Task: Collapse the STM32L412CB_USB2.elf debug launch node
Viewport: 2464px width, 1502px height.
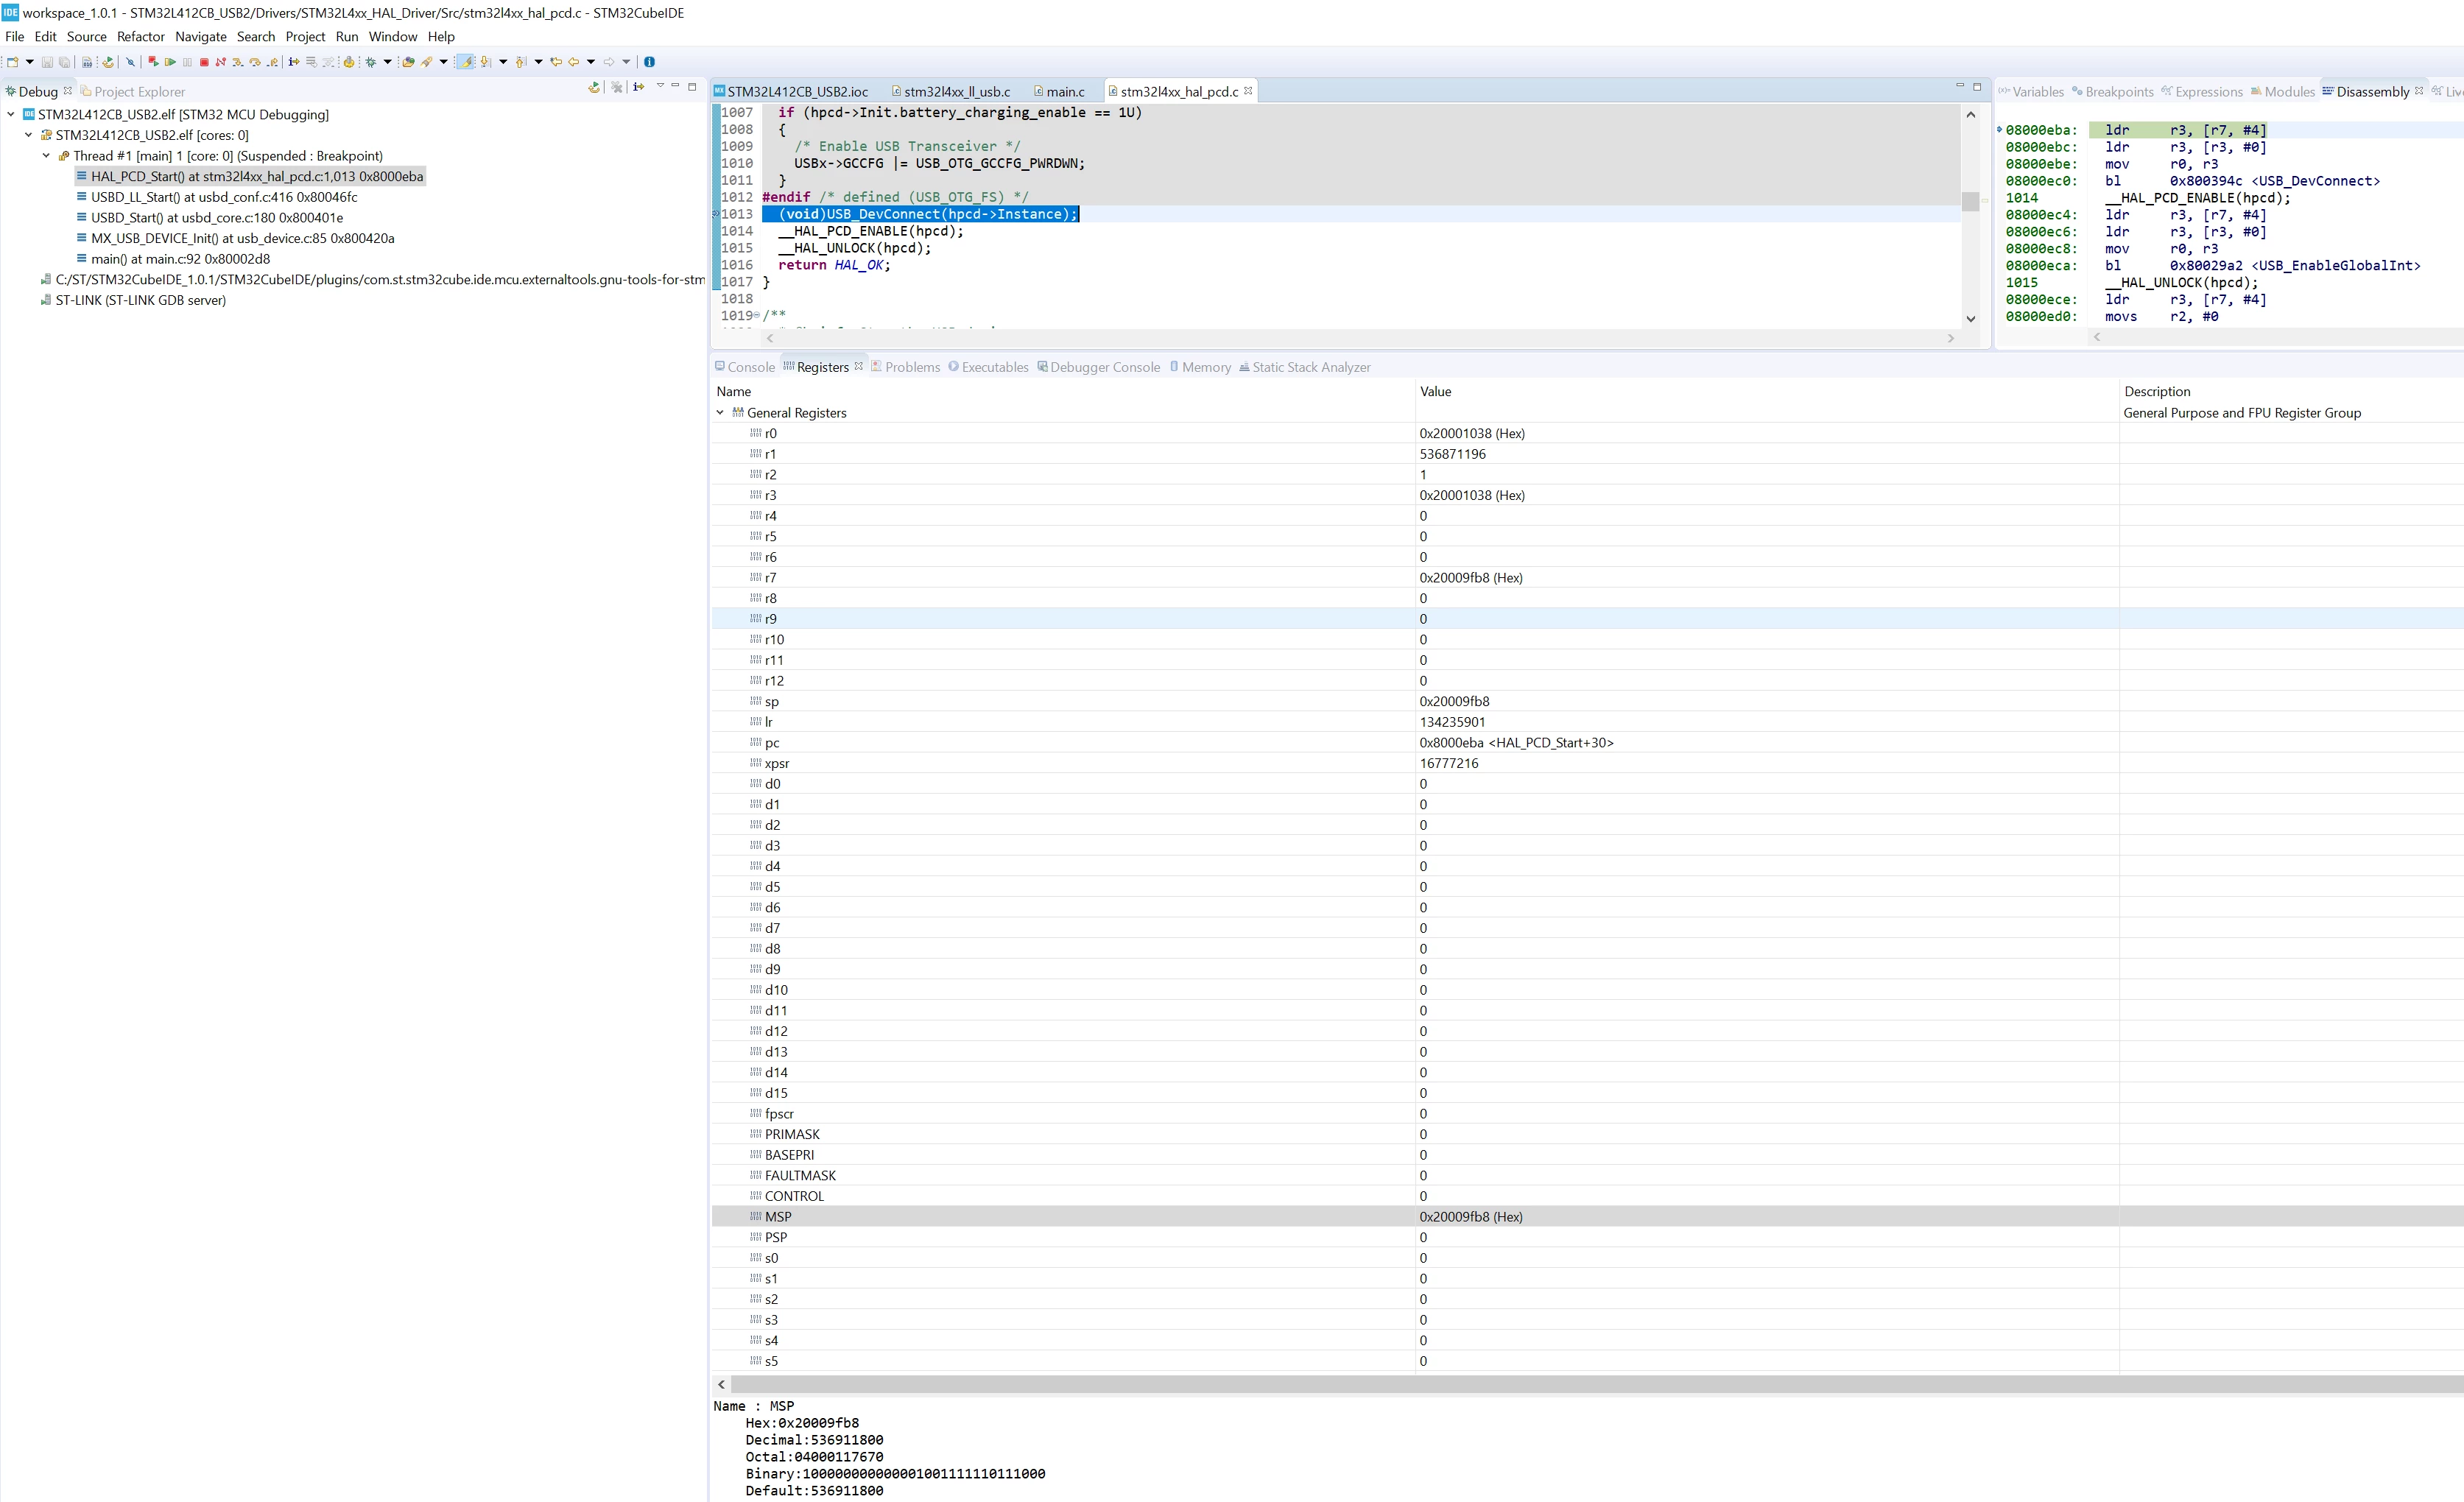Action: pos(11,115)
